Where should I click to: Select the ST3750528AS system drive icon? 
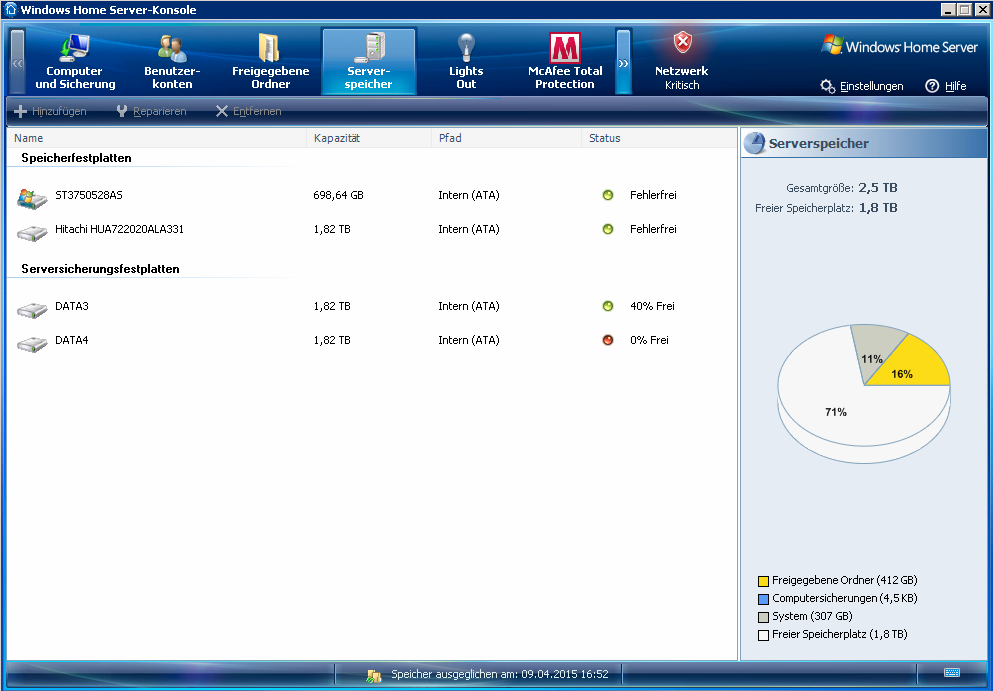click(x=32, y=197)
